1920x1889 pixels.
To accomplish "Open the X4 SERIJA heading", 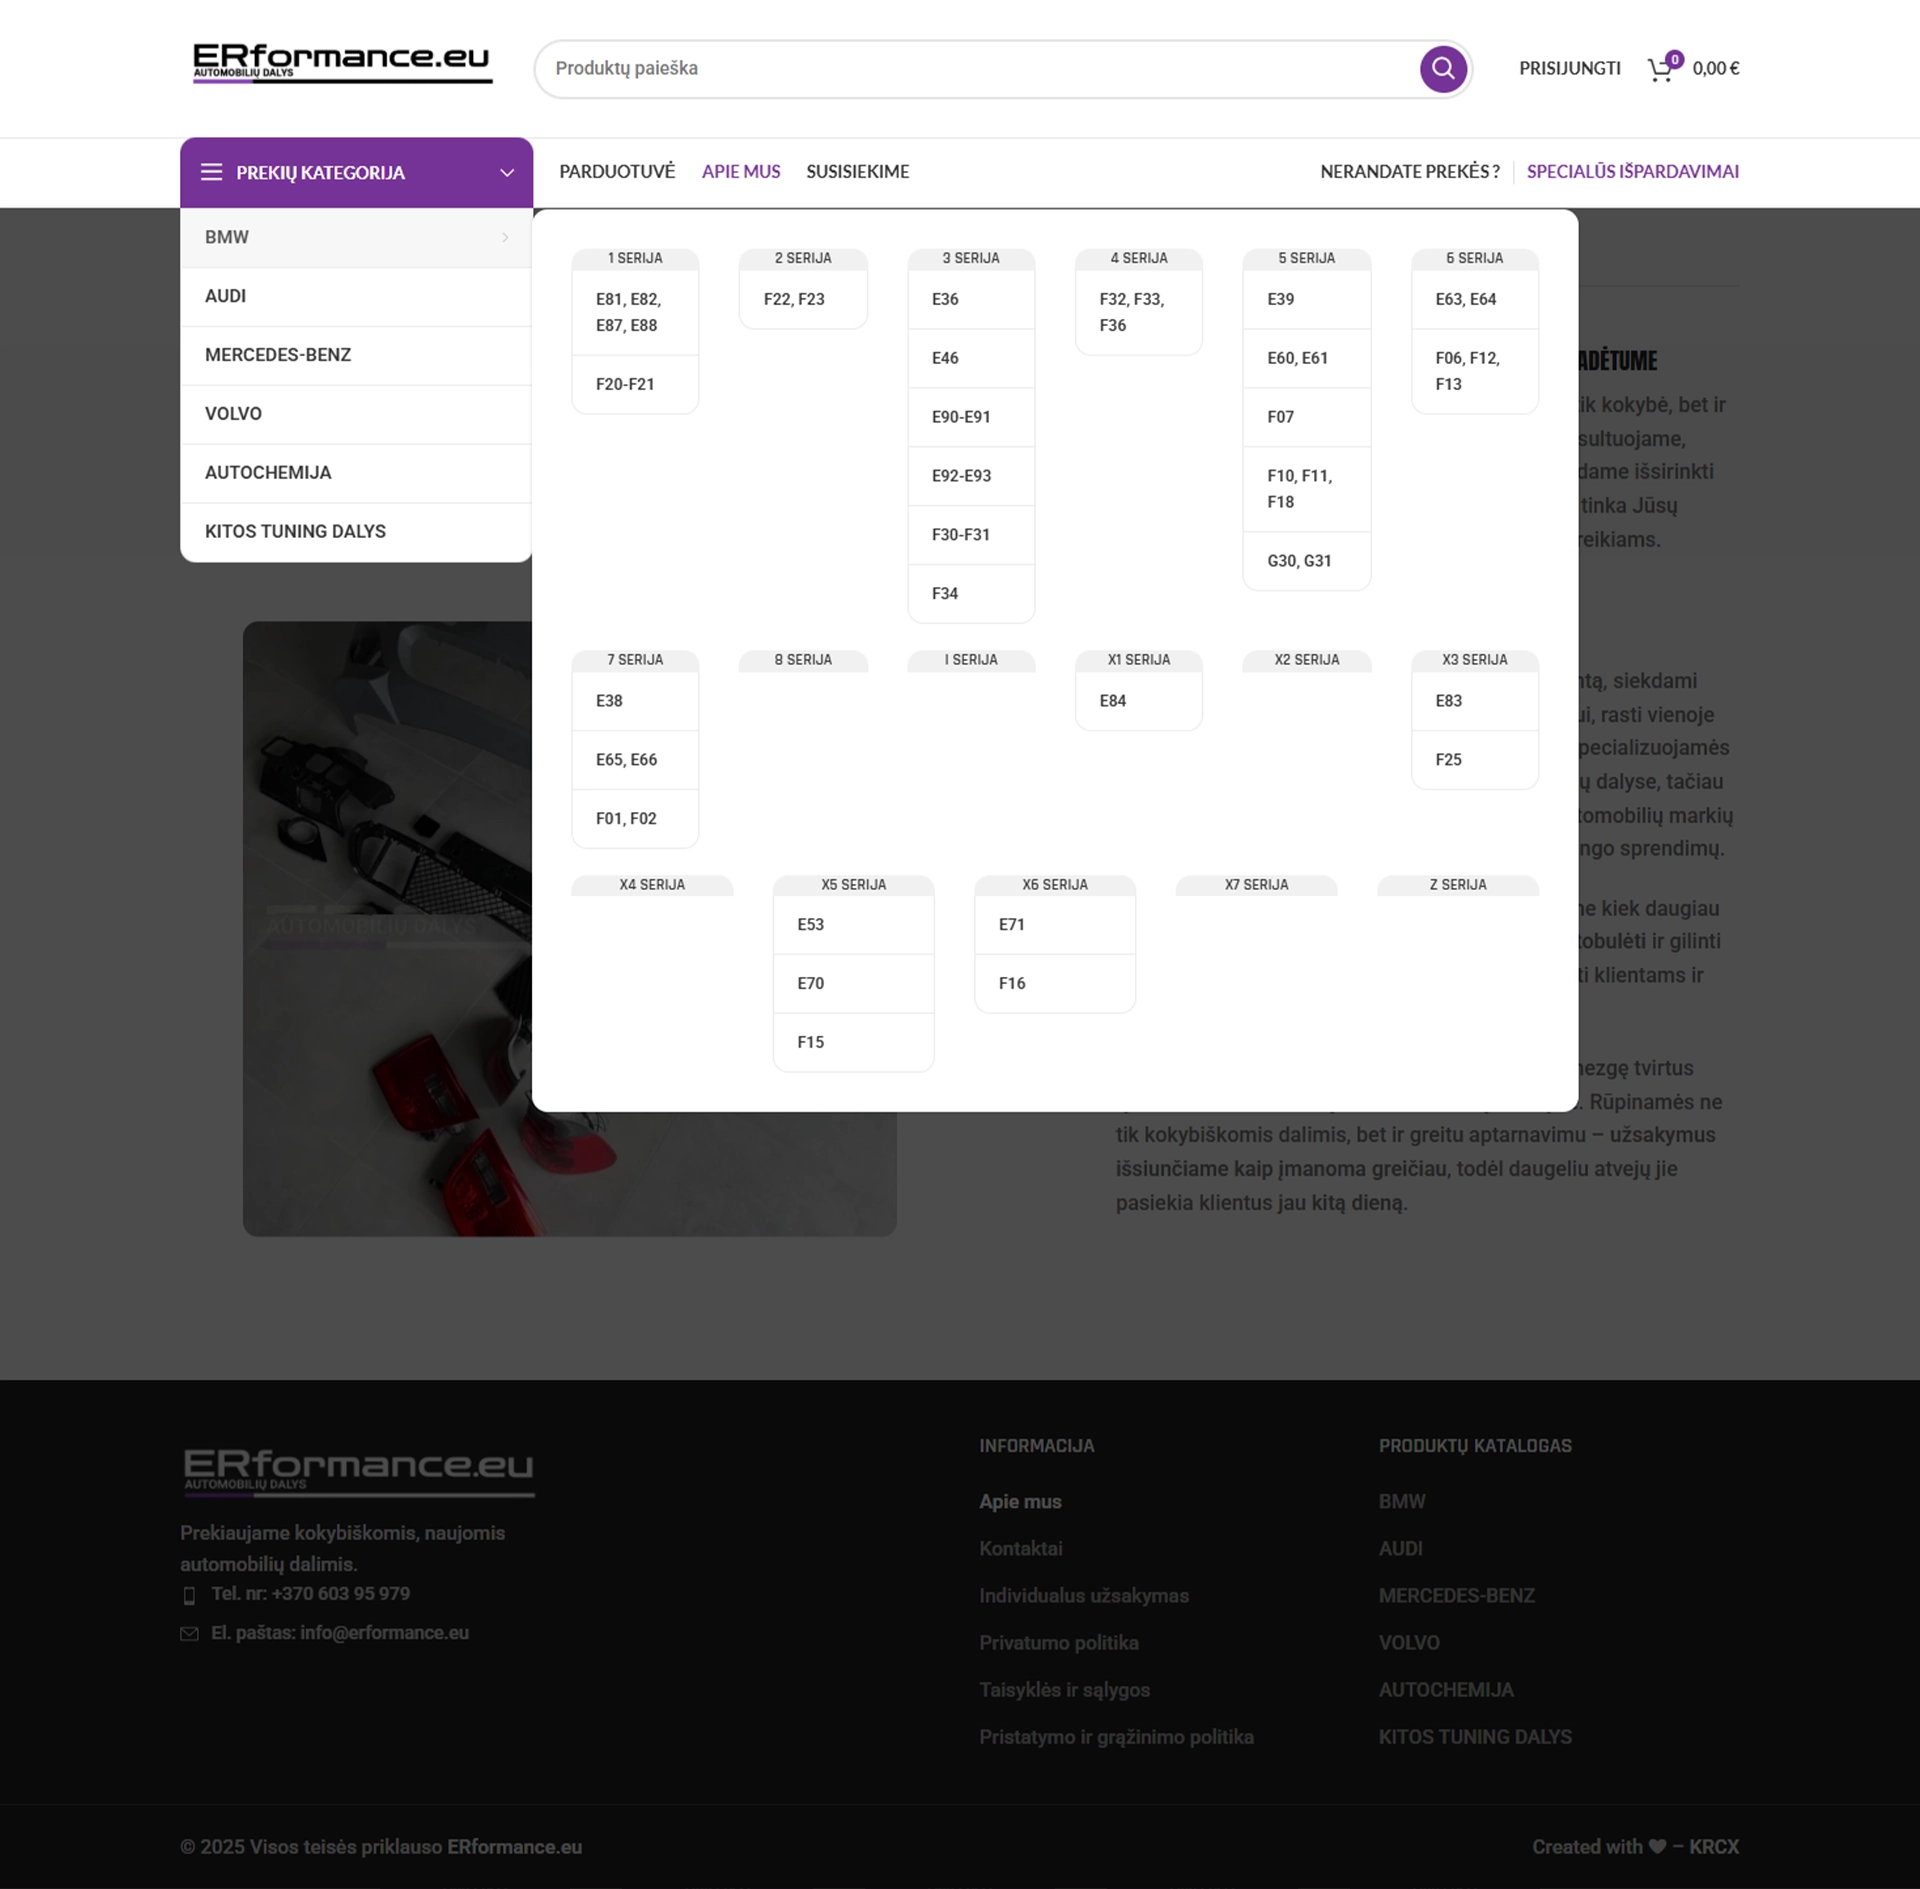I will tap(652, 885).
